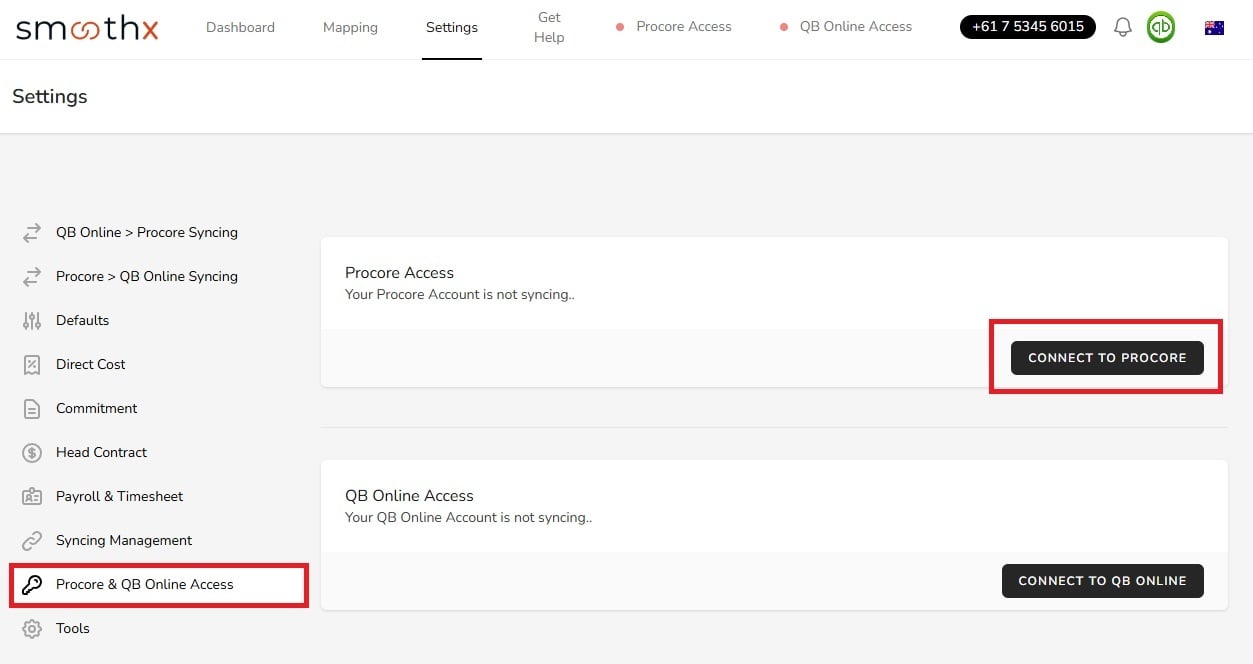Open the Mapping section
Screen dimensions: 1253x664
tap(350, 27)
